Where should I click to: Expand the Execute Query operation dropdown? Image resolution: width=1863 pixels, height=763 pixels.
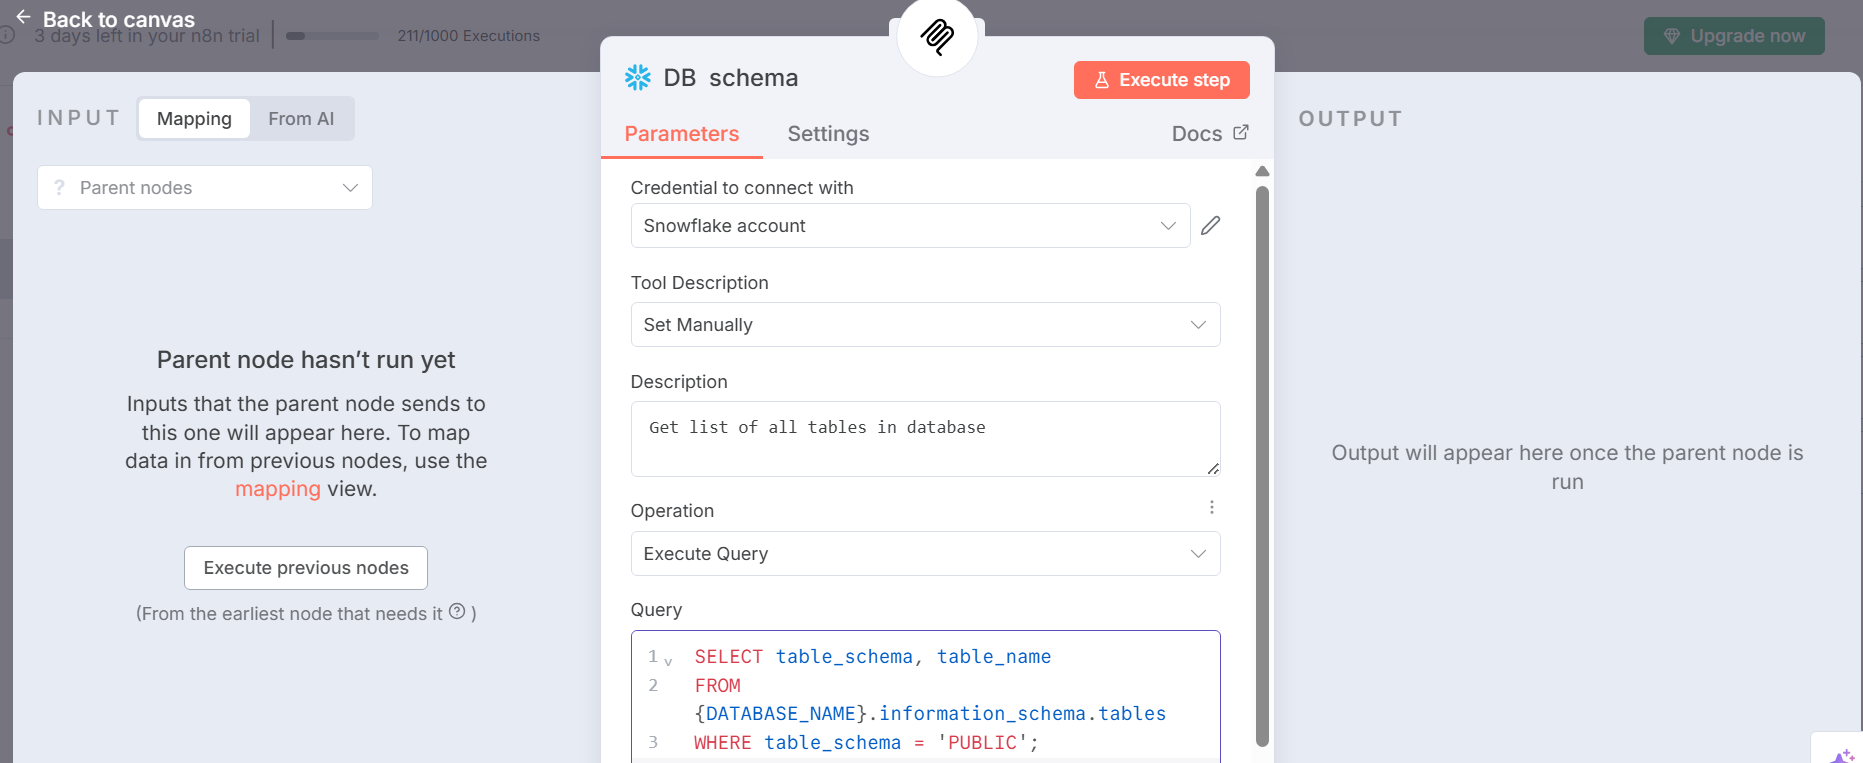tap(925, 554)
